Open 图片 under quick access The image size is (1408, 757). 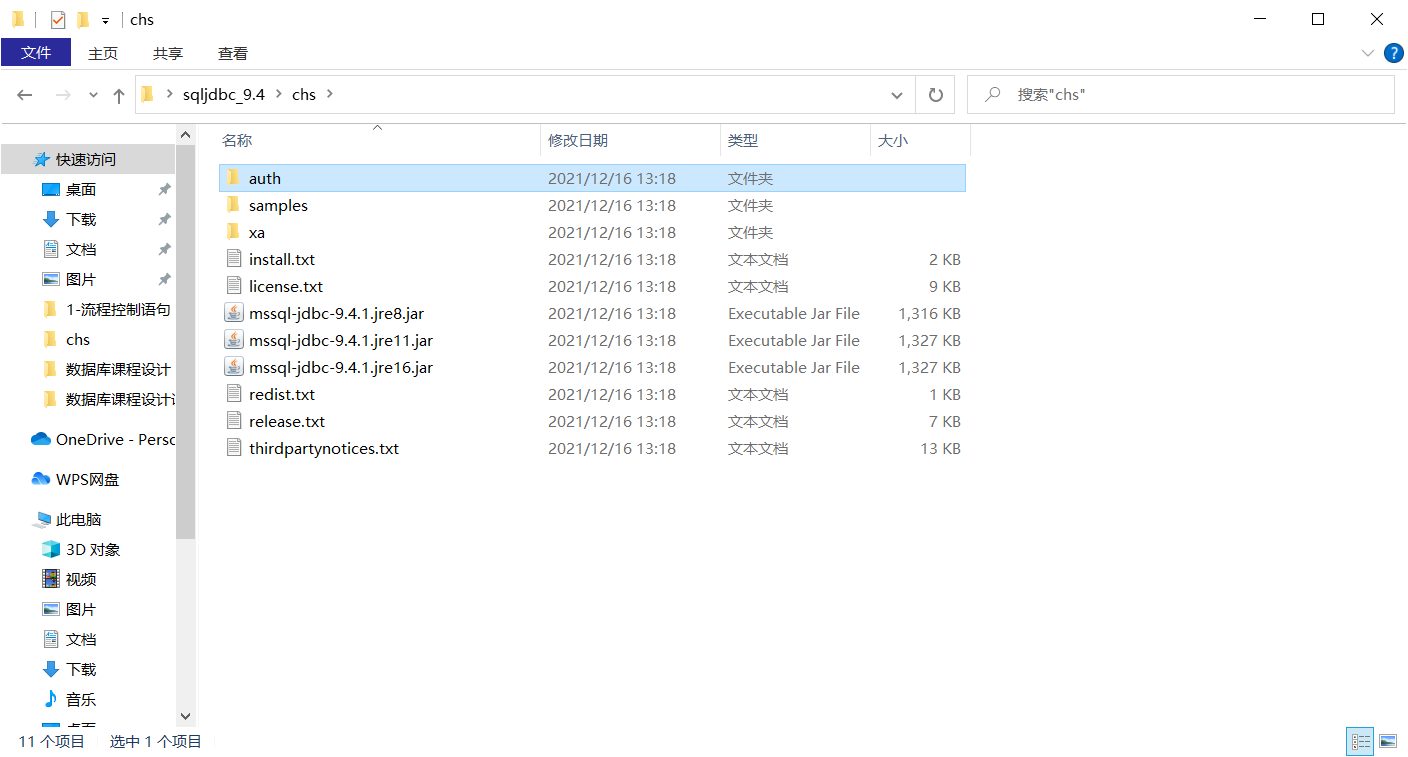coord(81,279)
